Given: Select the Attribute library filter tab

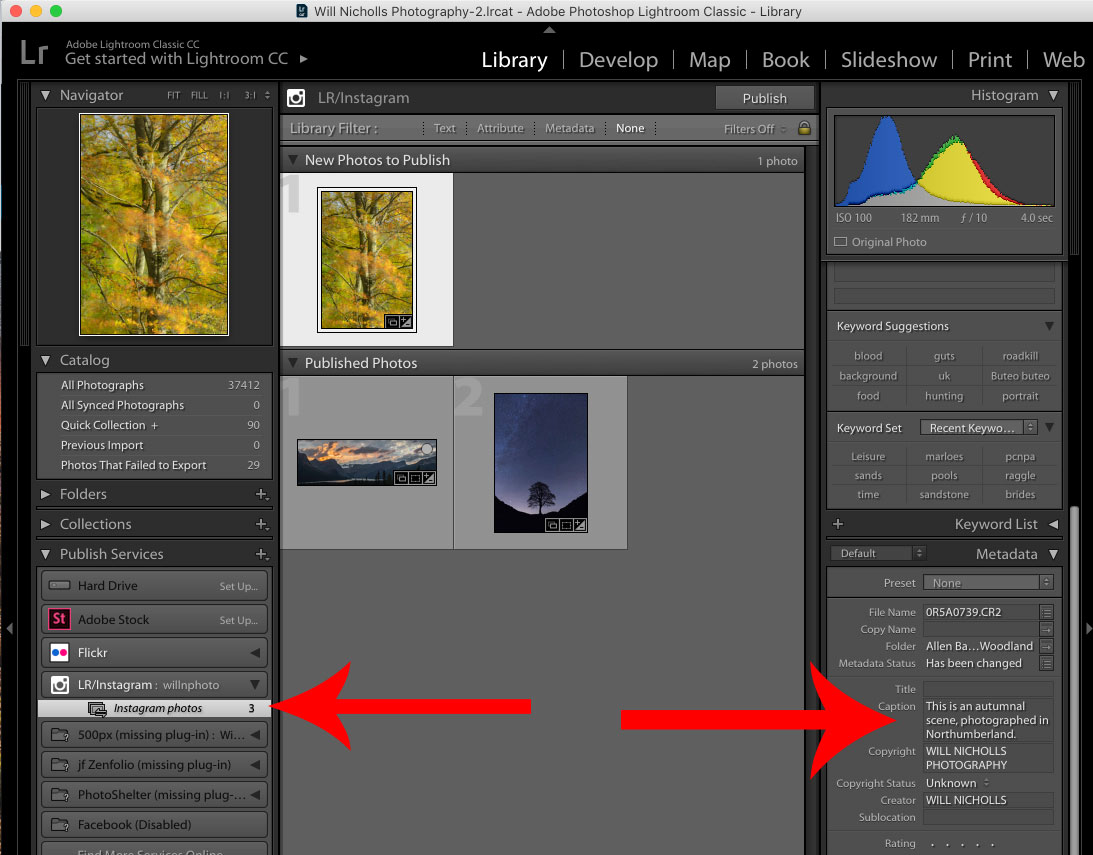Looking at the screenshot, I should [500, 128].
